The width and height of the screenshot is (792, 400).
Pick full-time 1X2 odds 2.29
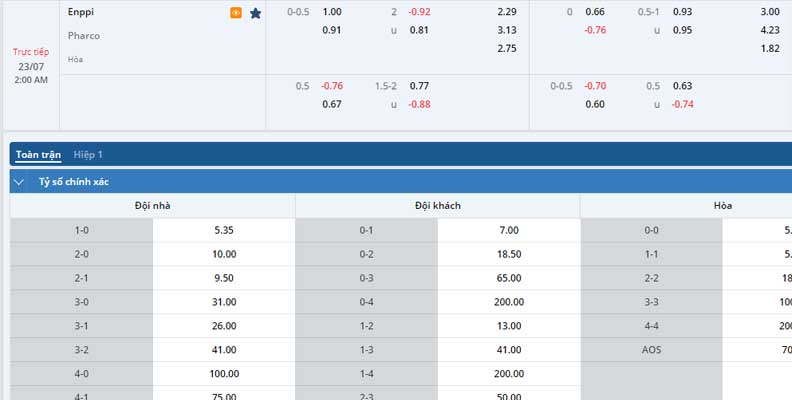[507, 12]
